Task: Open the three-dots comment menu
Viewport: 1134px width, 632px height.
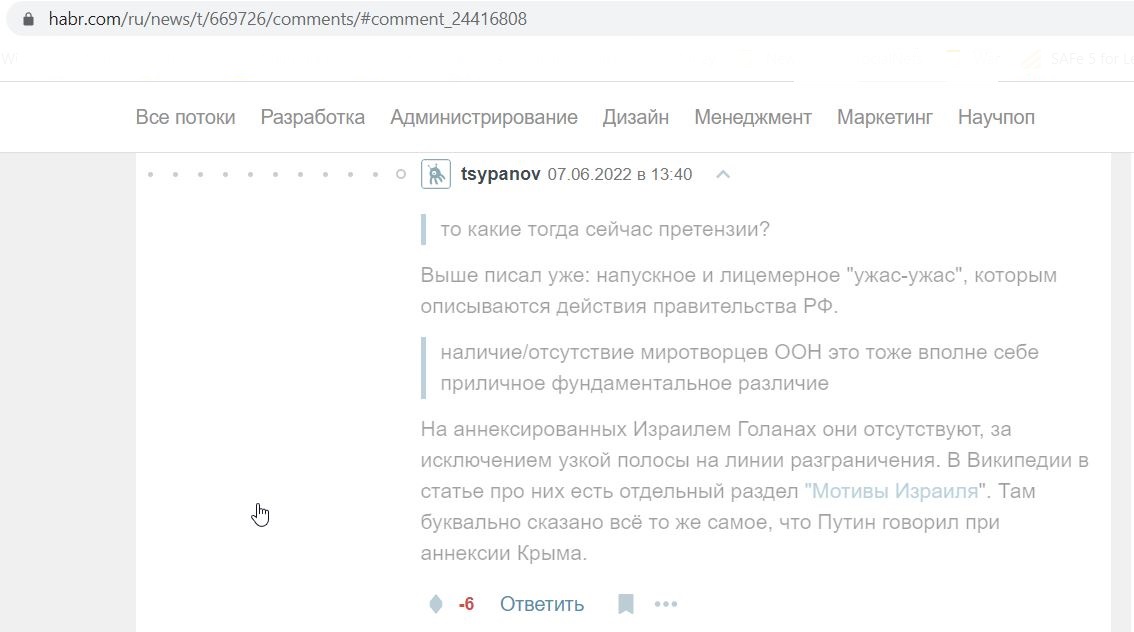Action: coord(666,604)
